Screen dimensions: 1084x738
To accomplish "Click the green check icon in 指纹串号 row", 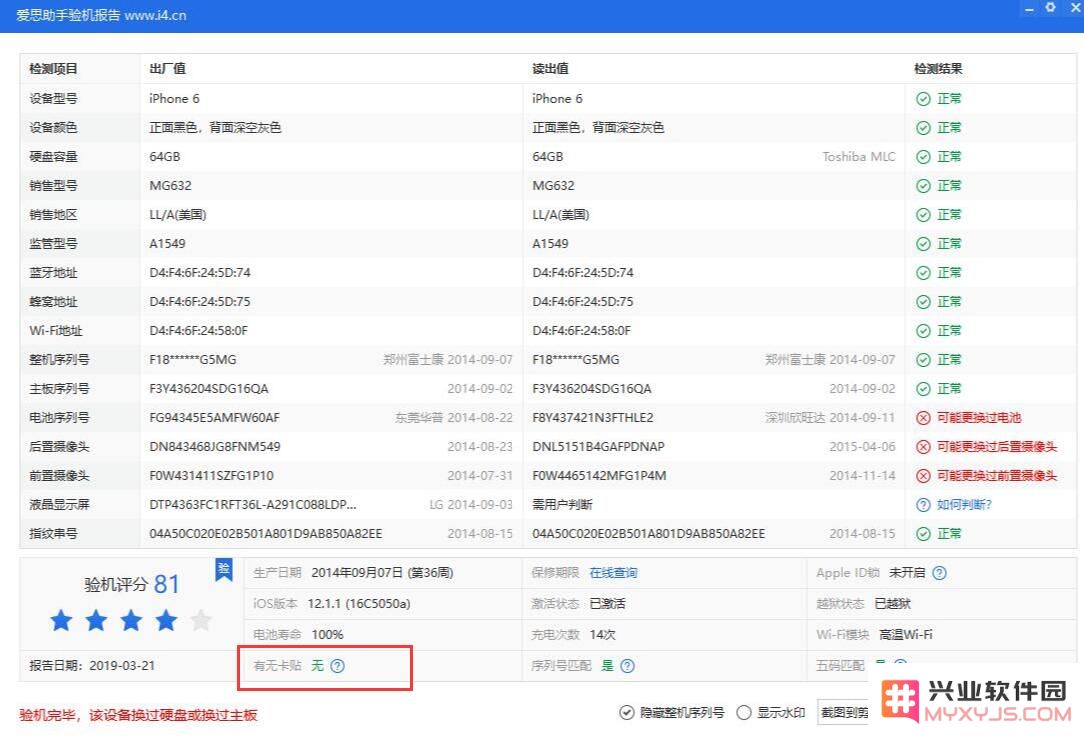I will [923, 534].
